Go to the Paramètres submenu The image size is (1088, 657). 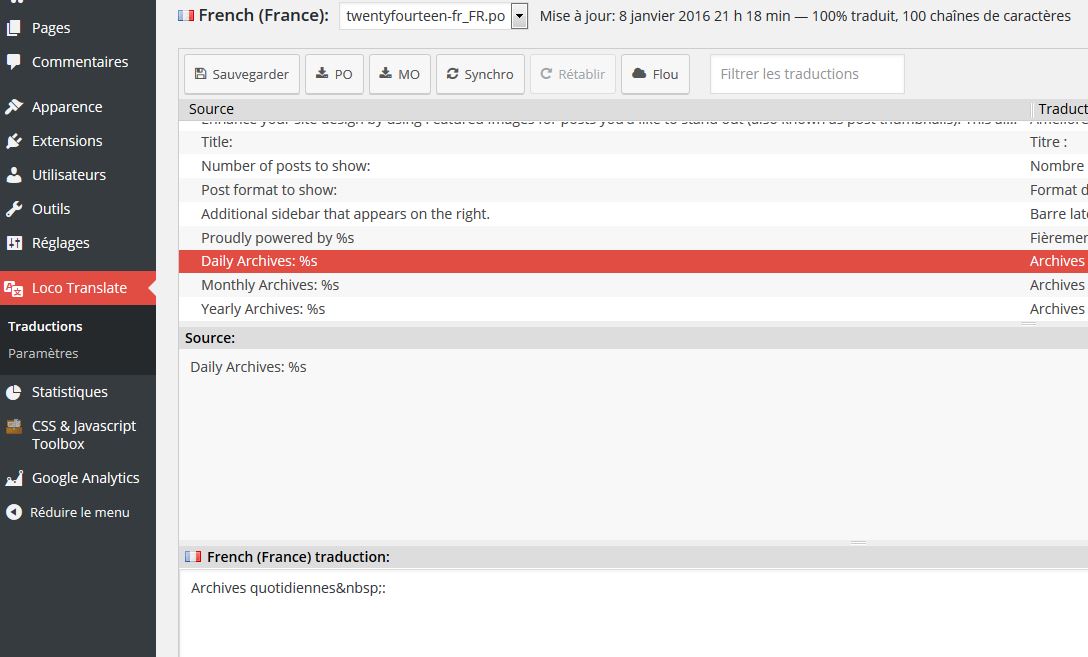tap(43, 353)
